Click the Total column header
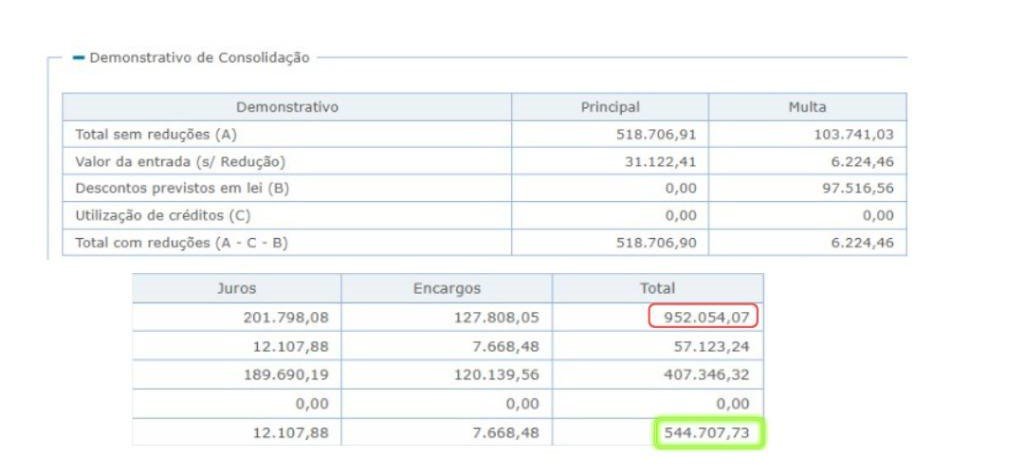Viewport: 1024px width, 474px height. [657, 288]
